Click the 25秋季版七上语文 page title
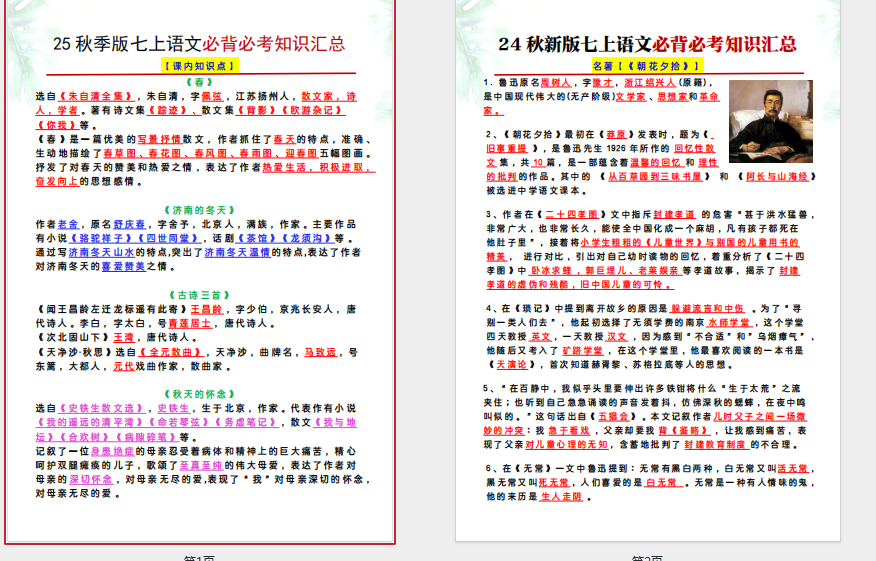Screen dimensions: 876x561 pos(199,43)
